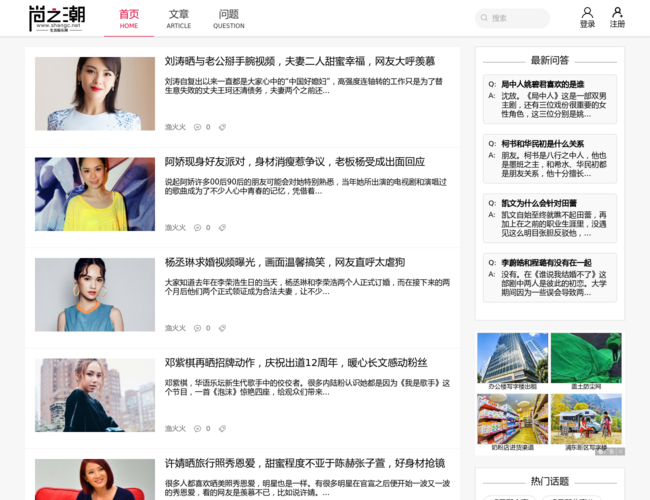Switch to the 文章 ARTICLE tab

(x=179, y=19)
